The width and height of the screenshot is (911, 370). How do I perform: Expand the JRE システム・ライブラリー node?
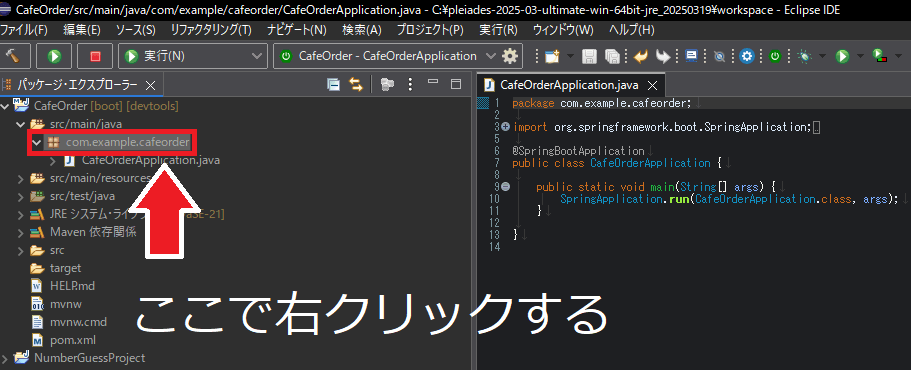(x=21, y=214)
